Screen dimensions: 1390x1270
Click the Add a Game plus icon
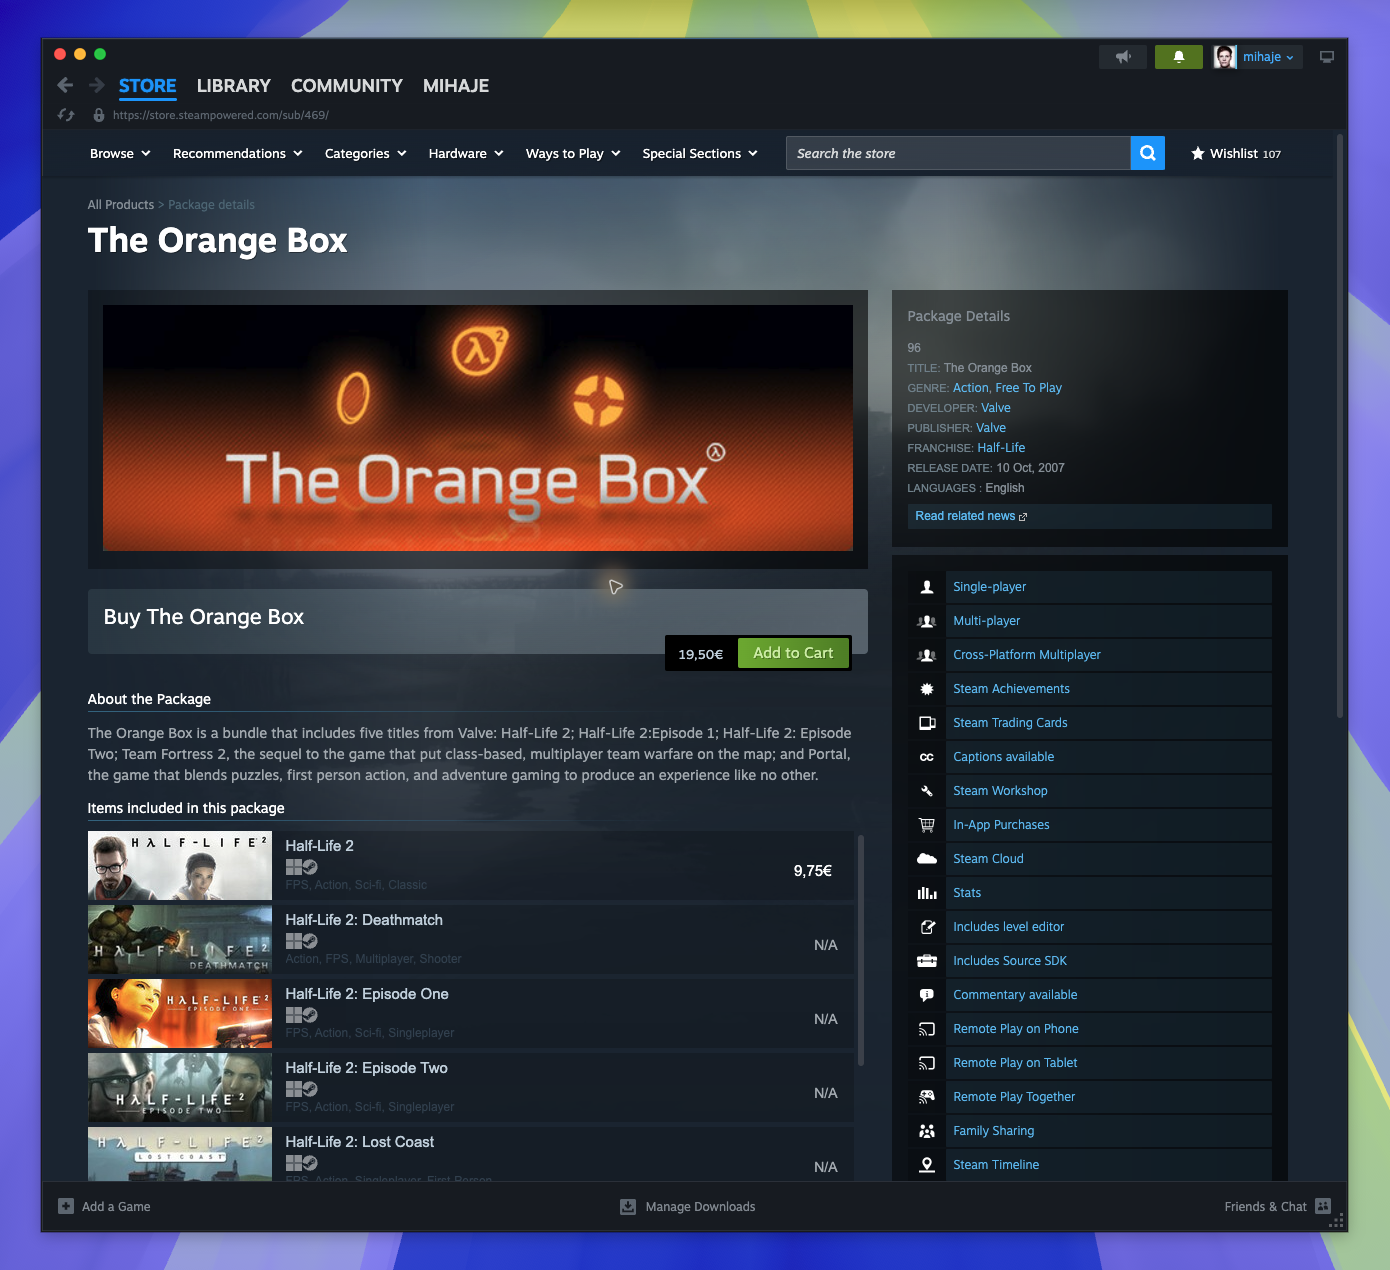66,1206
